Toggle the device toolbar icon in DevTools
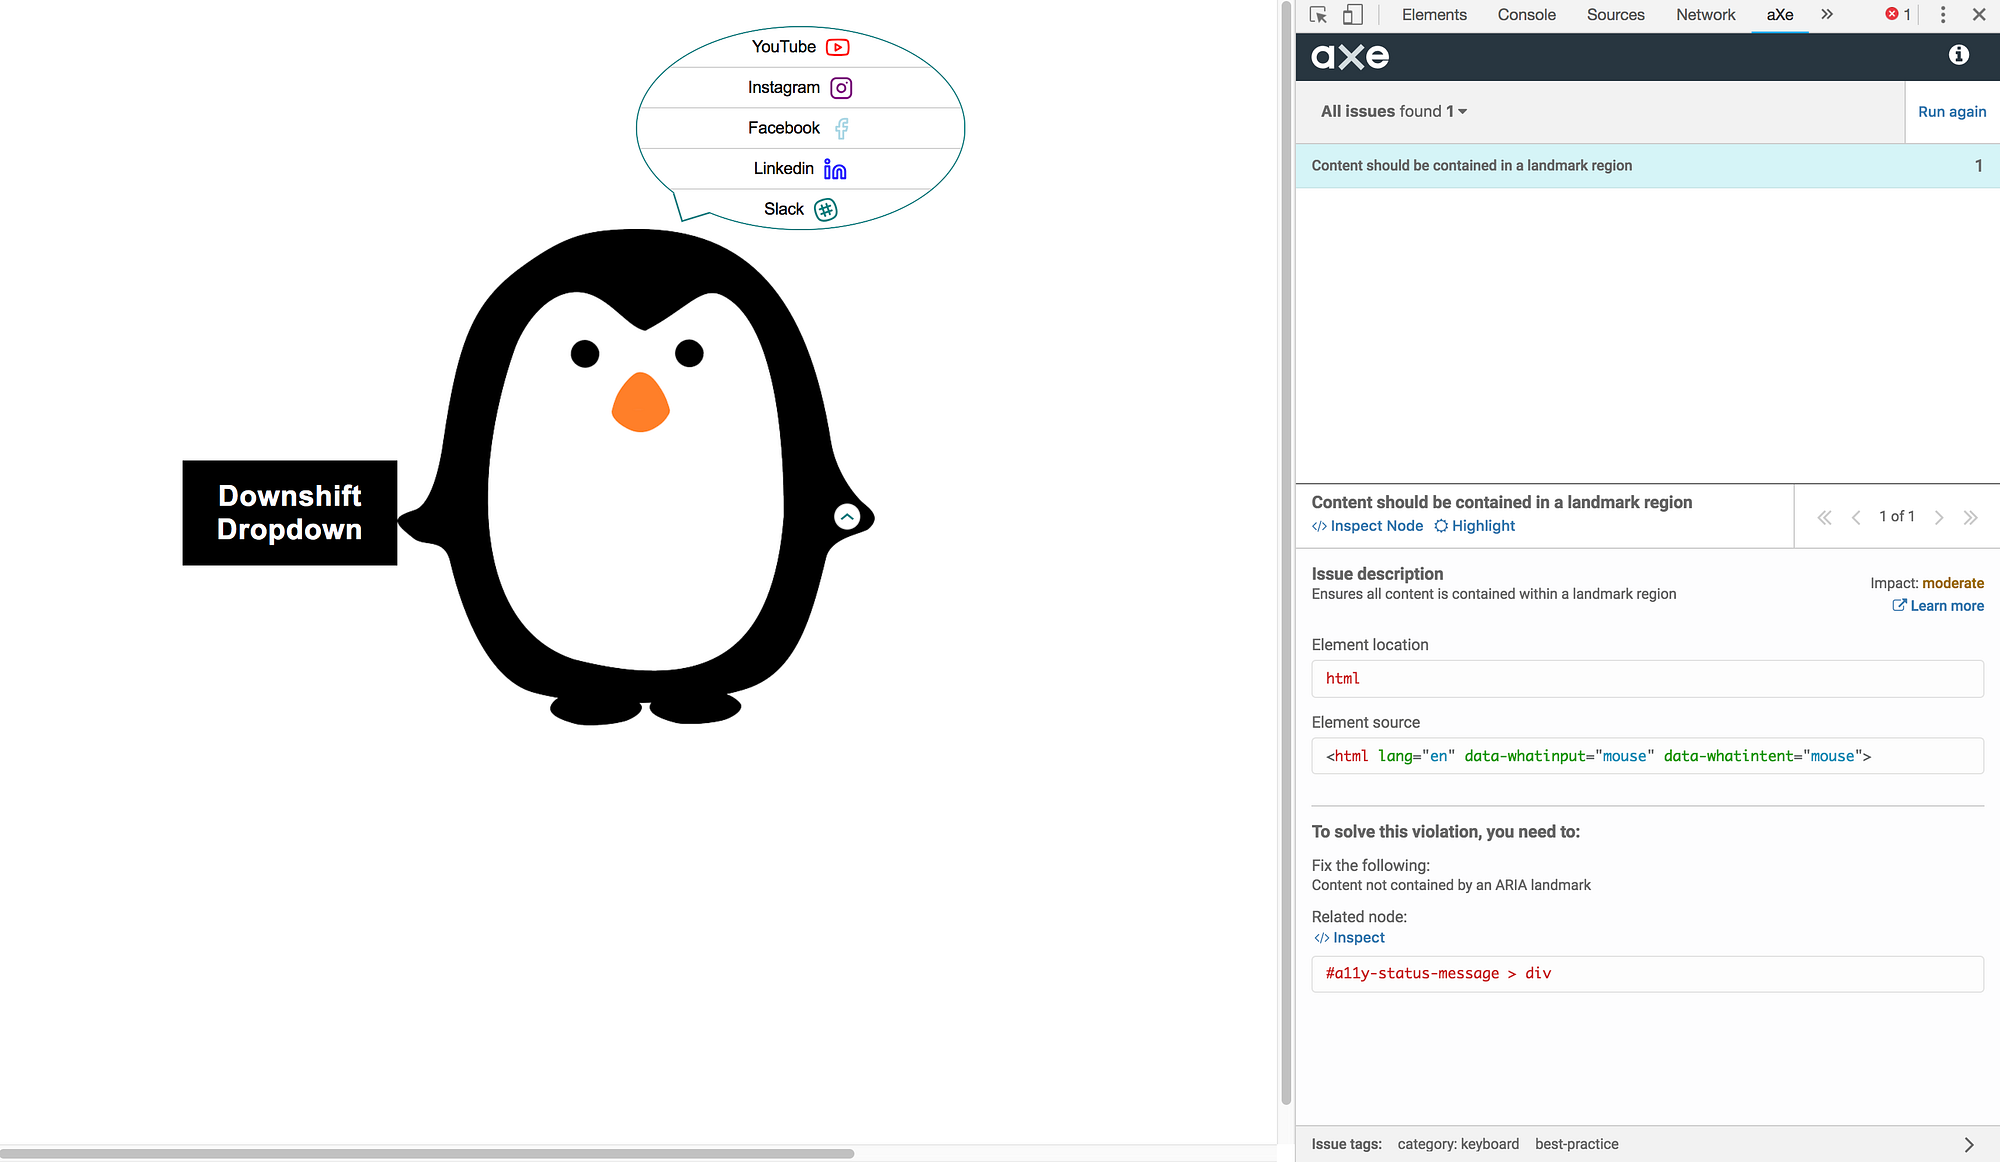The width and height of the screenshot is (2000, 1162). click(1353, 15)
